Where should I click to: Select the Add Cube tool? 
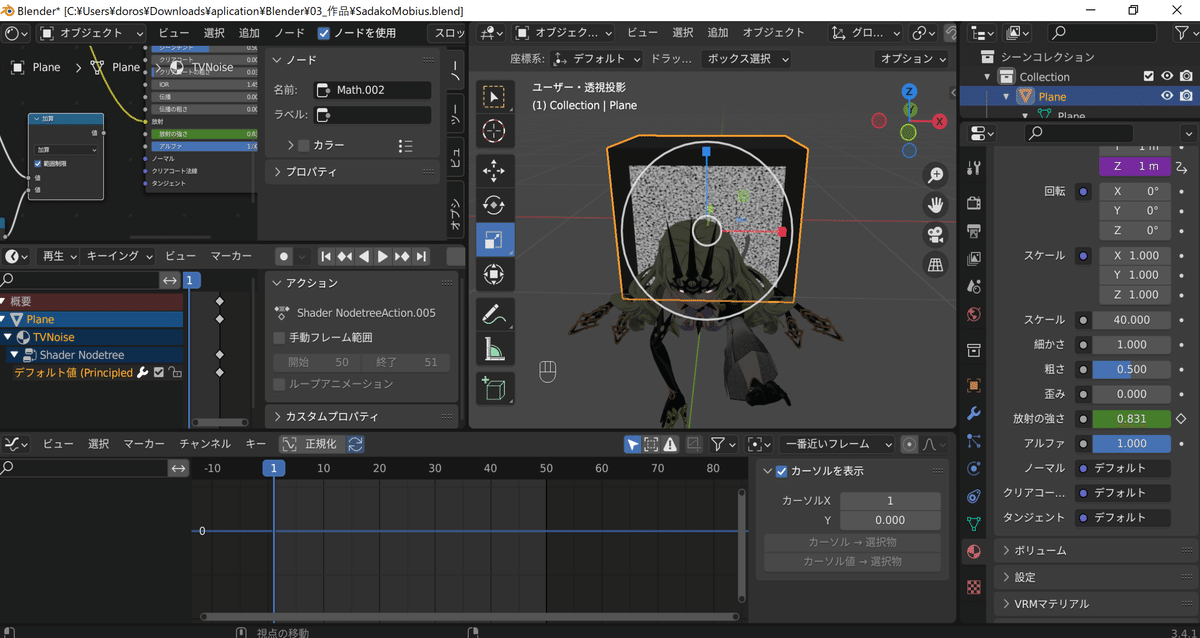click(494, 390)
